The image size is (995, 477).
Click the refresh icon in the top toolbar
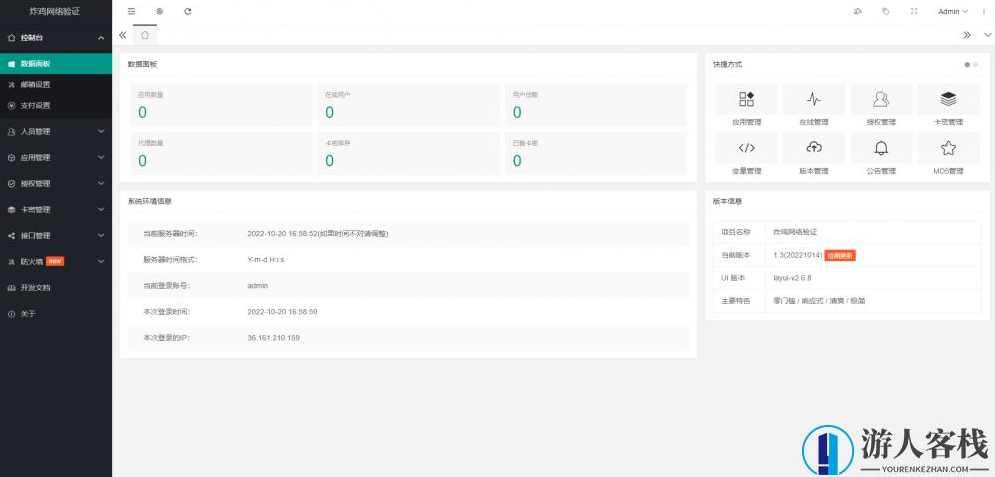188,11
